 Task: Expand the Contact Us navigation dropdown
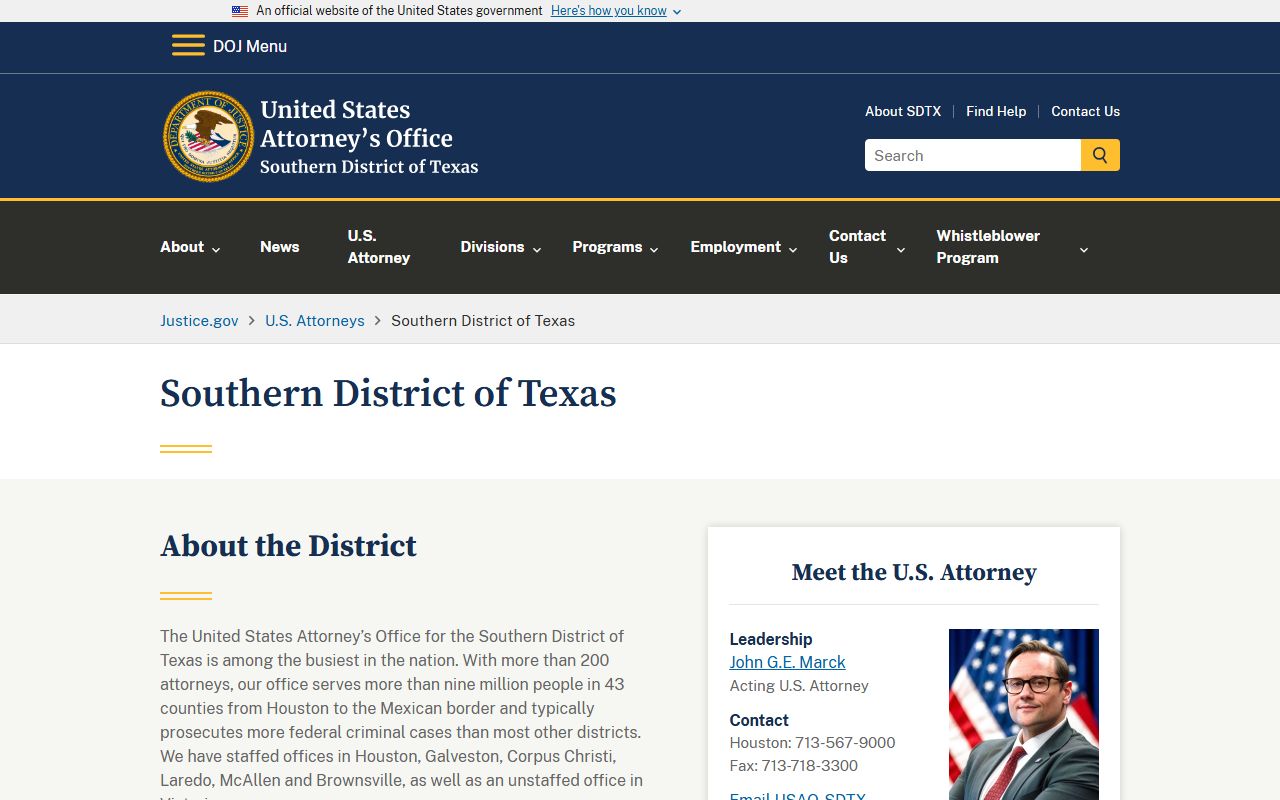click(867, 247)
